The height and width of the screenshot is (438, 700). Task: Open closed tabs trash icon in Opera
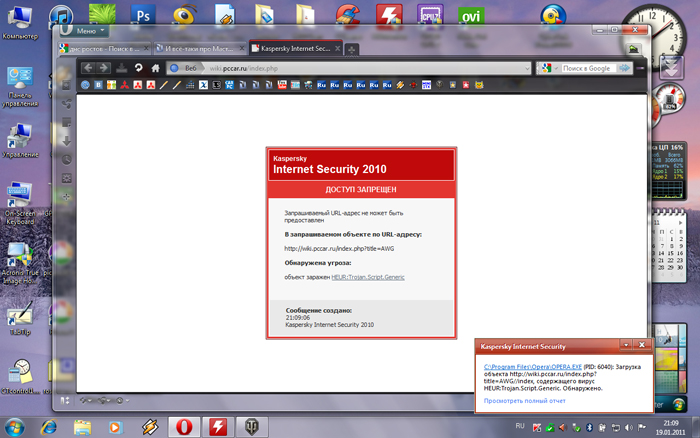(633, 49)
